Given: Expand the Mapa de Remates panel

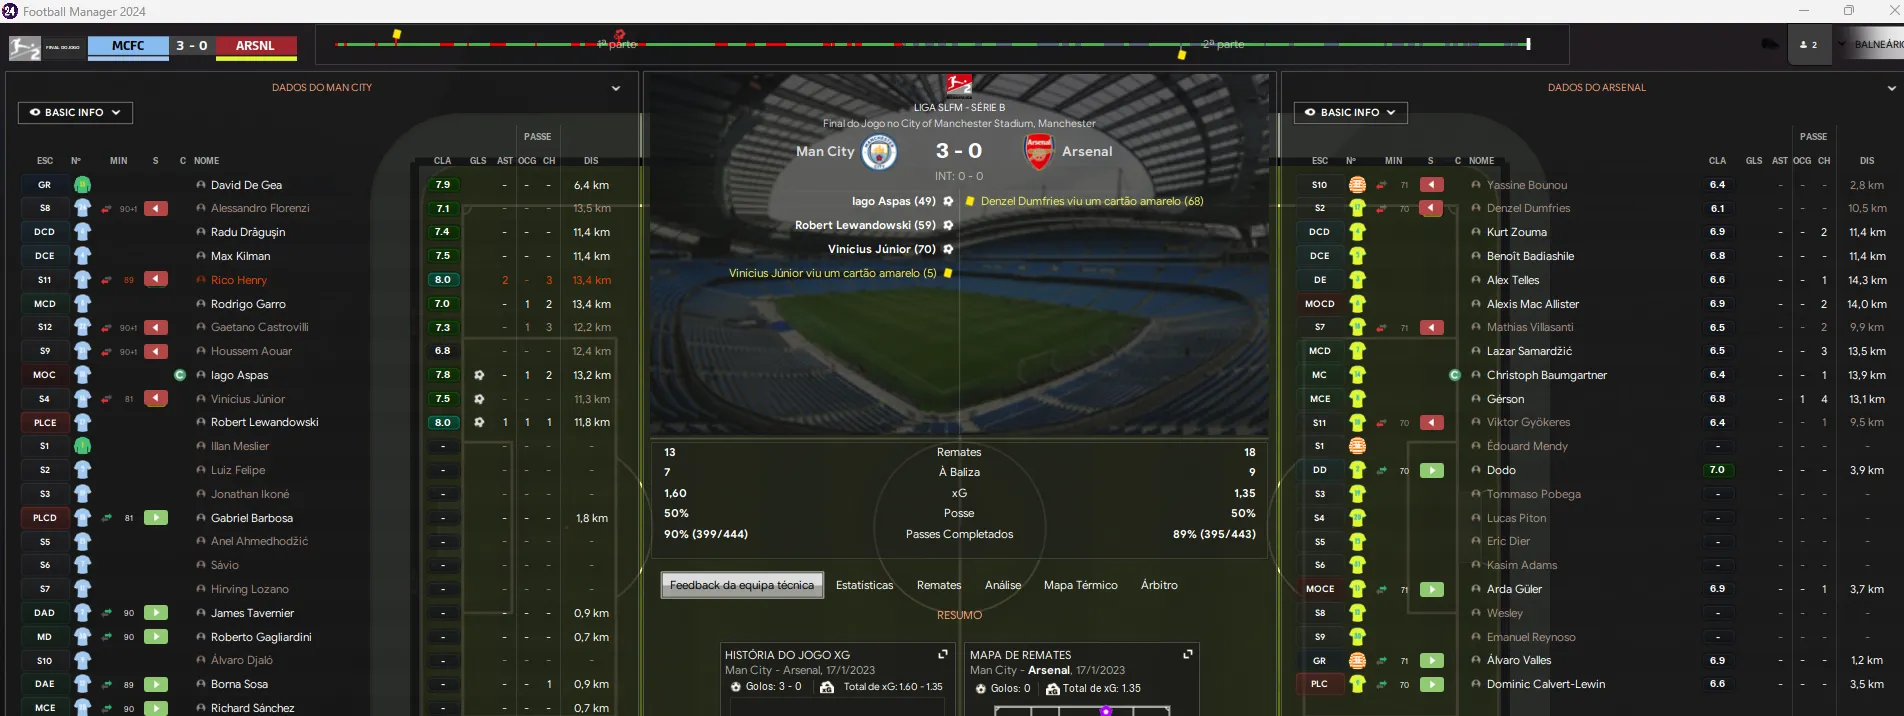Looking at the screenshot, I should pyautogui.click(x=1187, y=654).
